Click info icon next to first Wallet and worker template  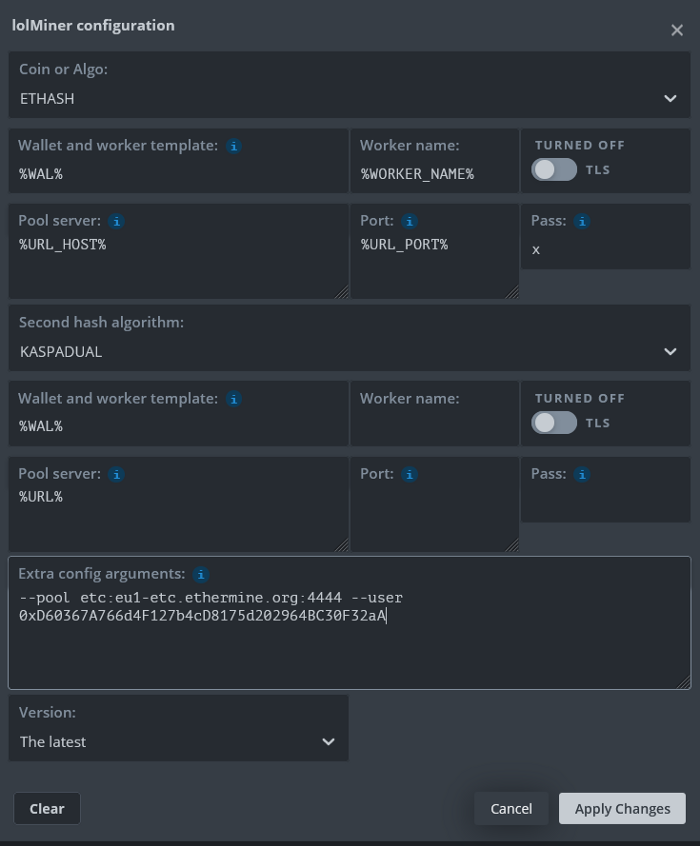pos(233,146)
